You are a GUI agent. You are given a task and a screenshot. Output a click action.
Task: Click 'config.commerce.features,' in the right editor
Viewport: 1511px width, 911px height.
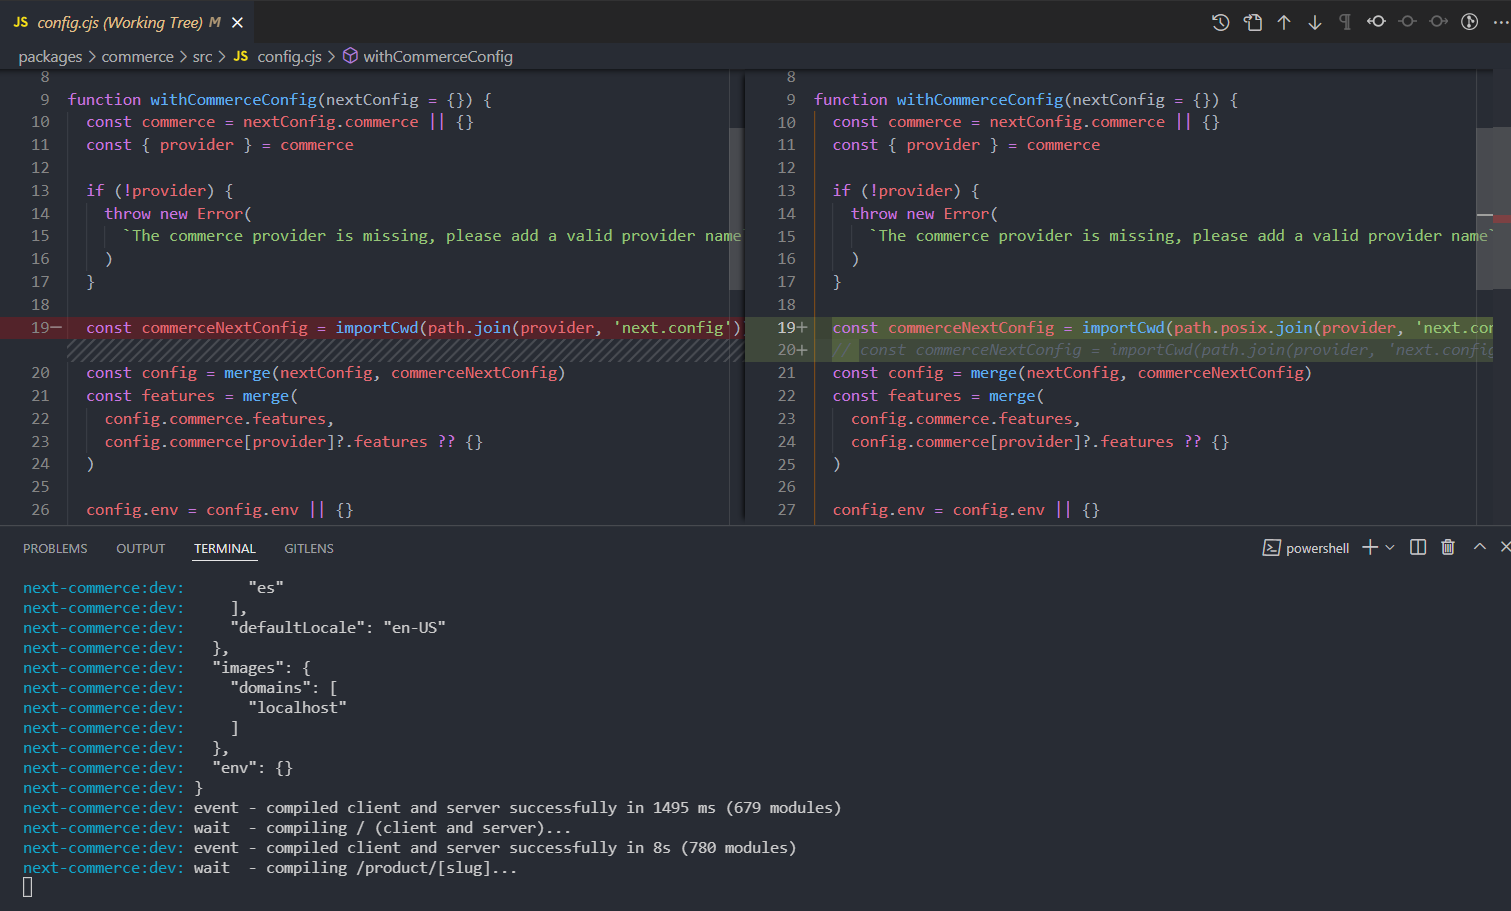(966, 419)
